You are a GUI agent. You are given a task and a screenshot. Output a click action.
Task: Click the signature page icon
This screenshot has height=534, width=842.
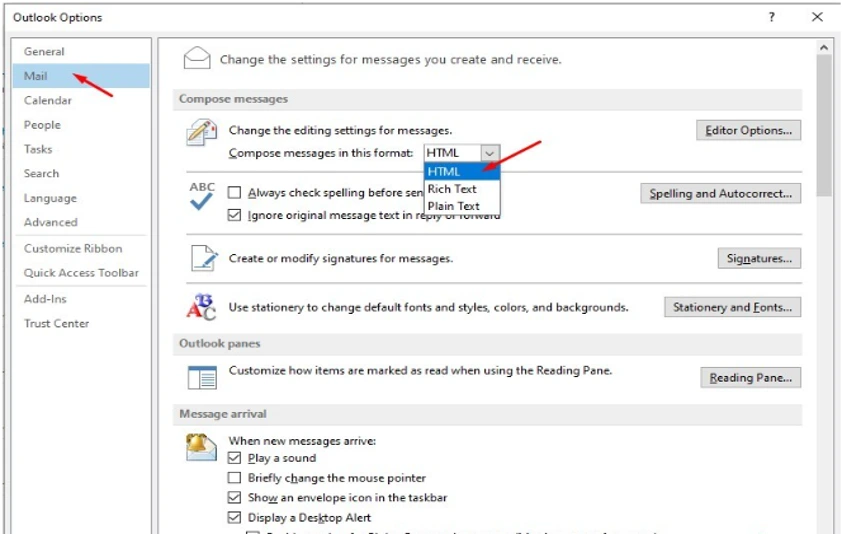point(204,258)
